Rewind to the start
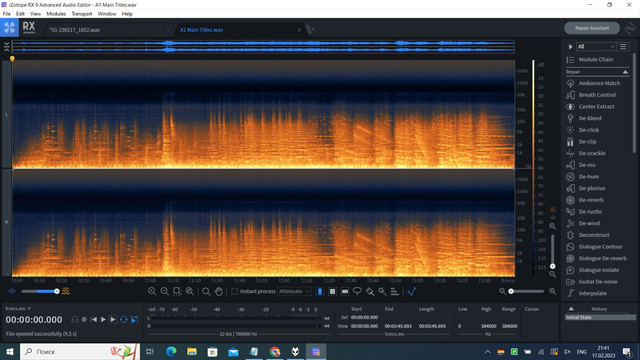This screenshot has height=360, width=640. coord(94,320)
